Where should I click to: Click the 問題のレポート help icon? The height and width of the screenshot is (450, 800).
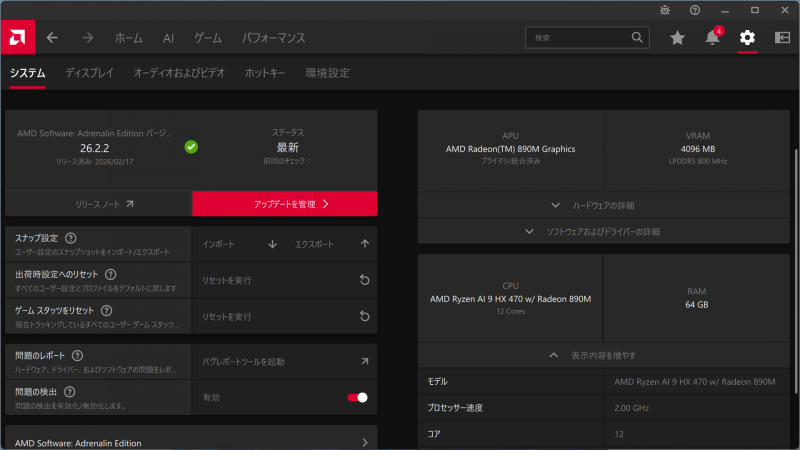coord(77,356)
